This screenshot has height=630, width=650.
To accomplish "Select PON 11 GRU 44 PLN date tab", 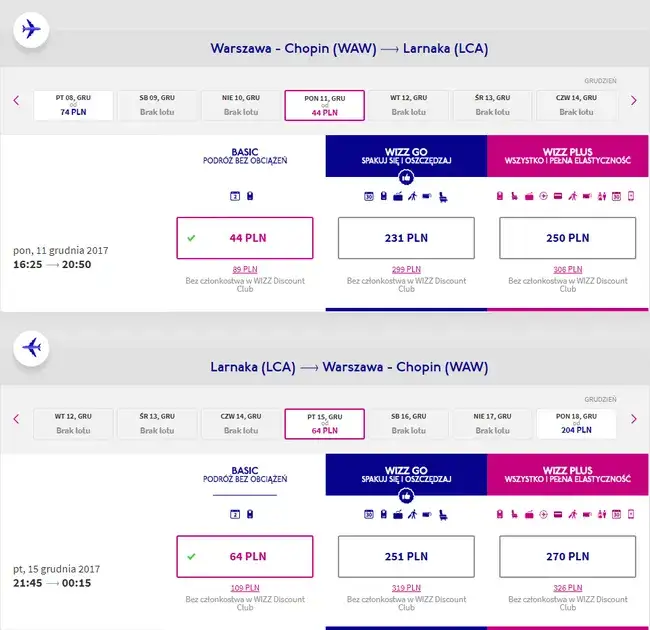I will 324,105.
